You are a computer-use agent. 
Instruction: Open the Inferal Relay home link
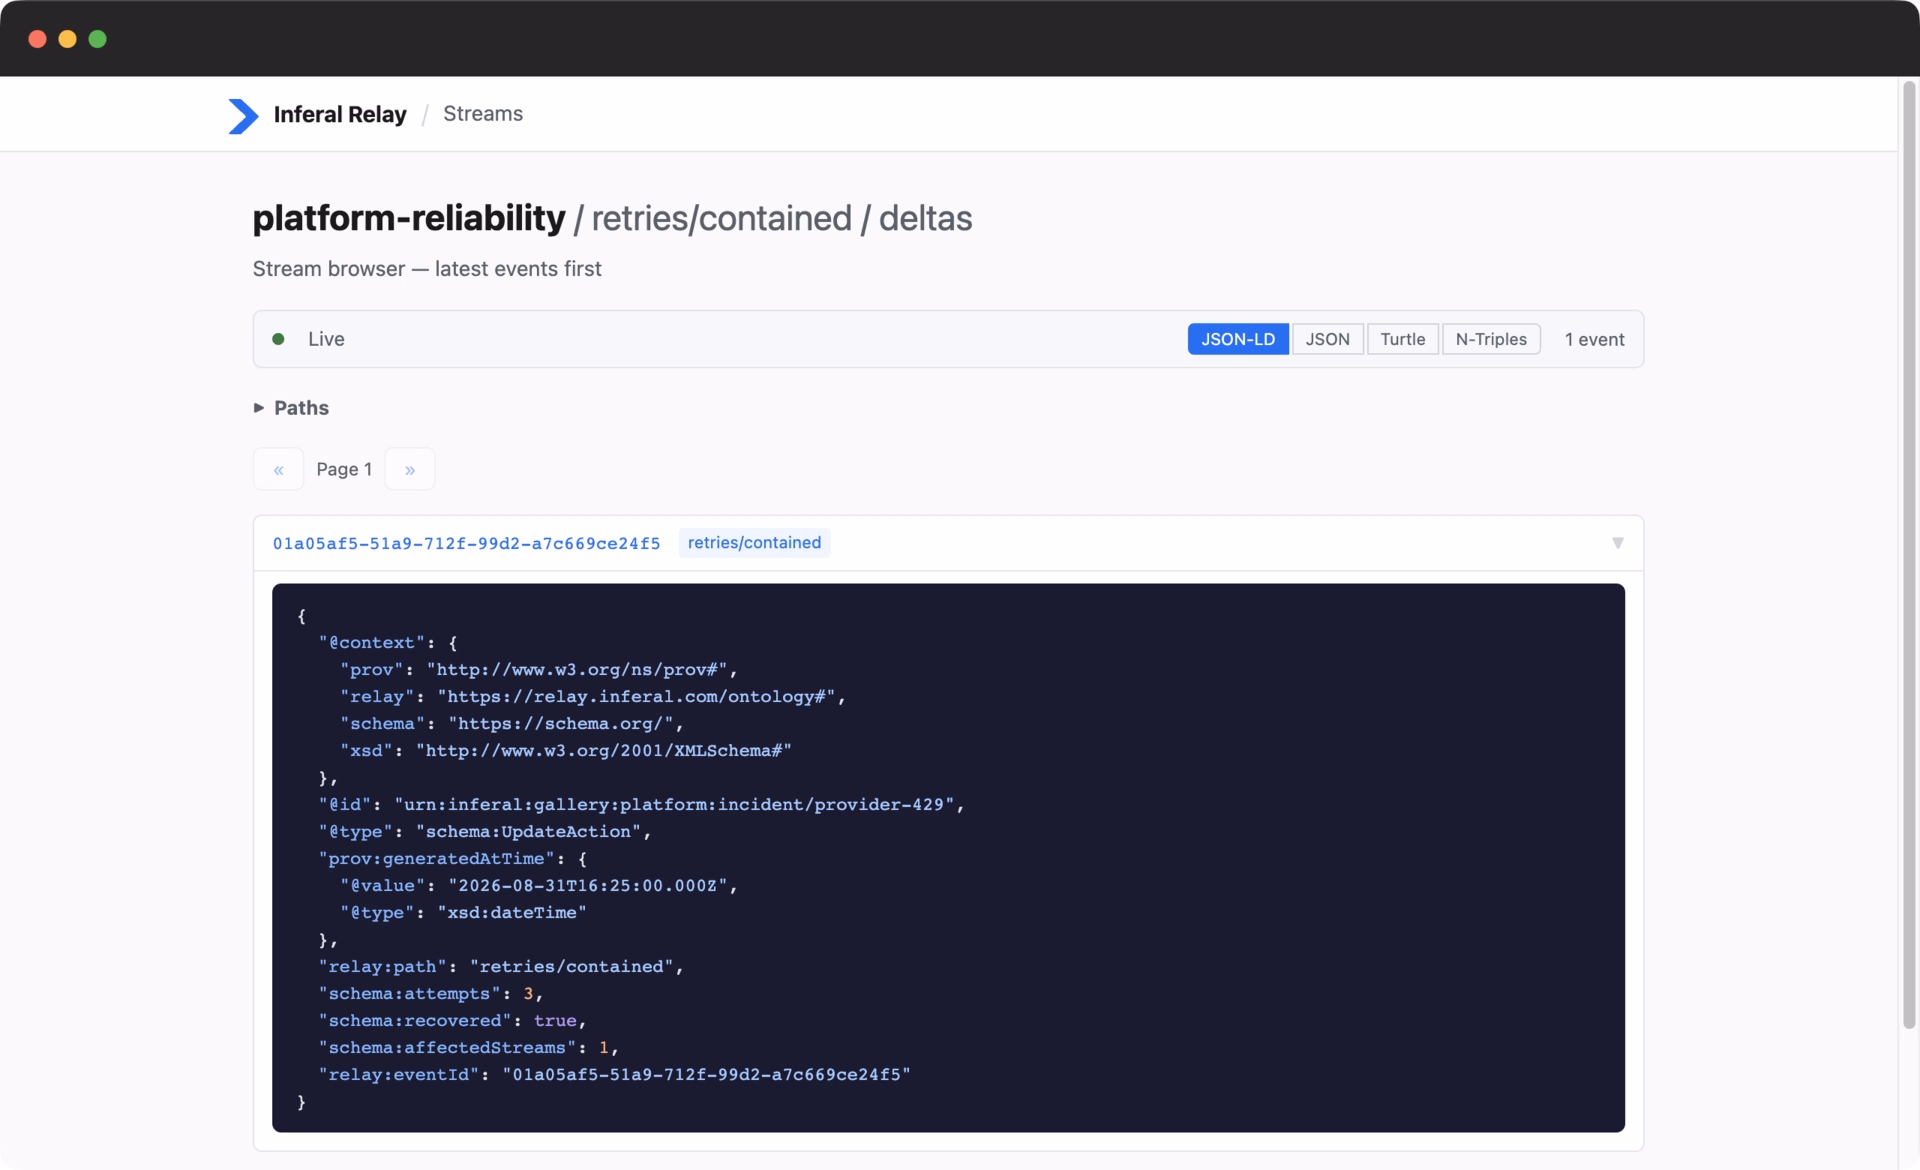(x=339, y=114)
